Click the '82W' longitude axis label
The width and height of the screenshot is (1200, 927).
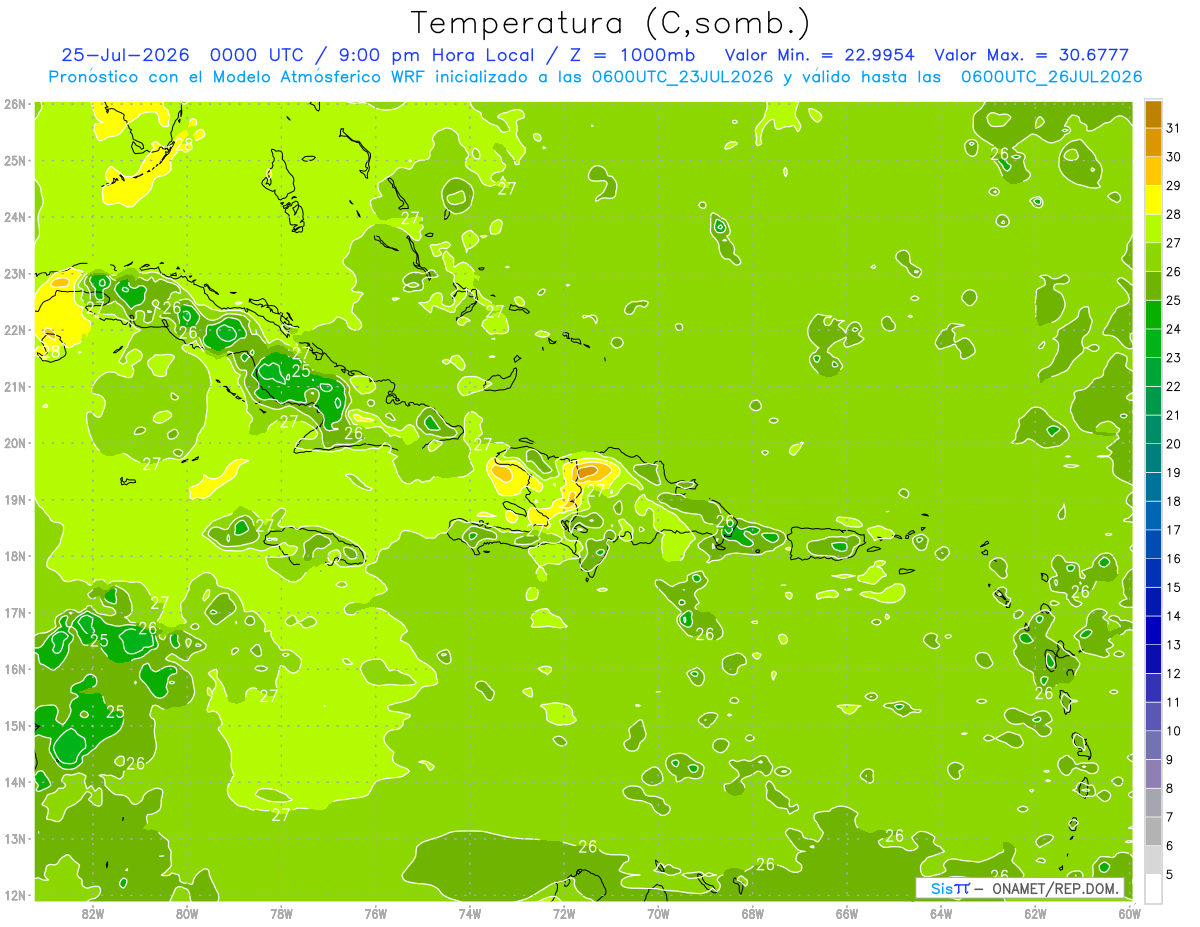pyautogui.click(x=93, y=914)
